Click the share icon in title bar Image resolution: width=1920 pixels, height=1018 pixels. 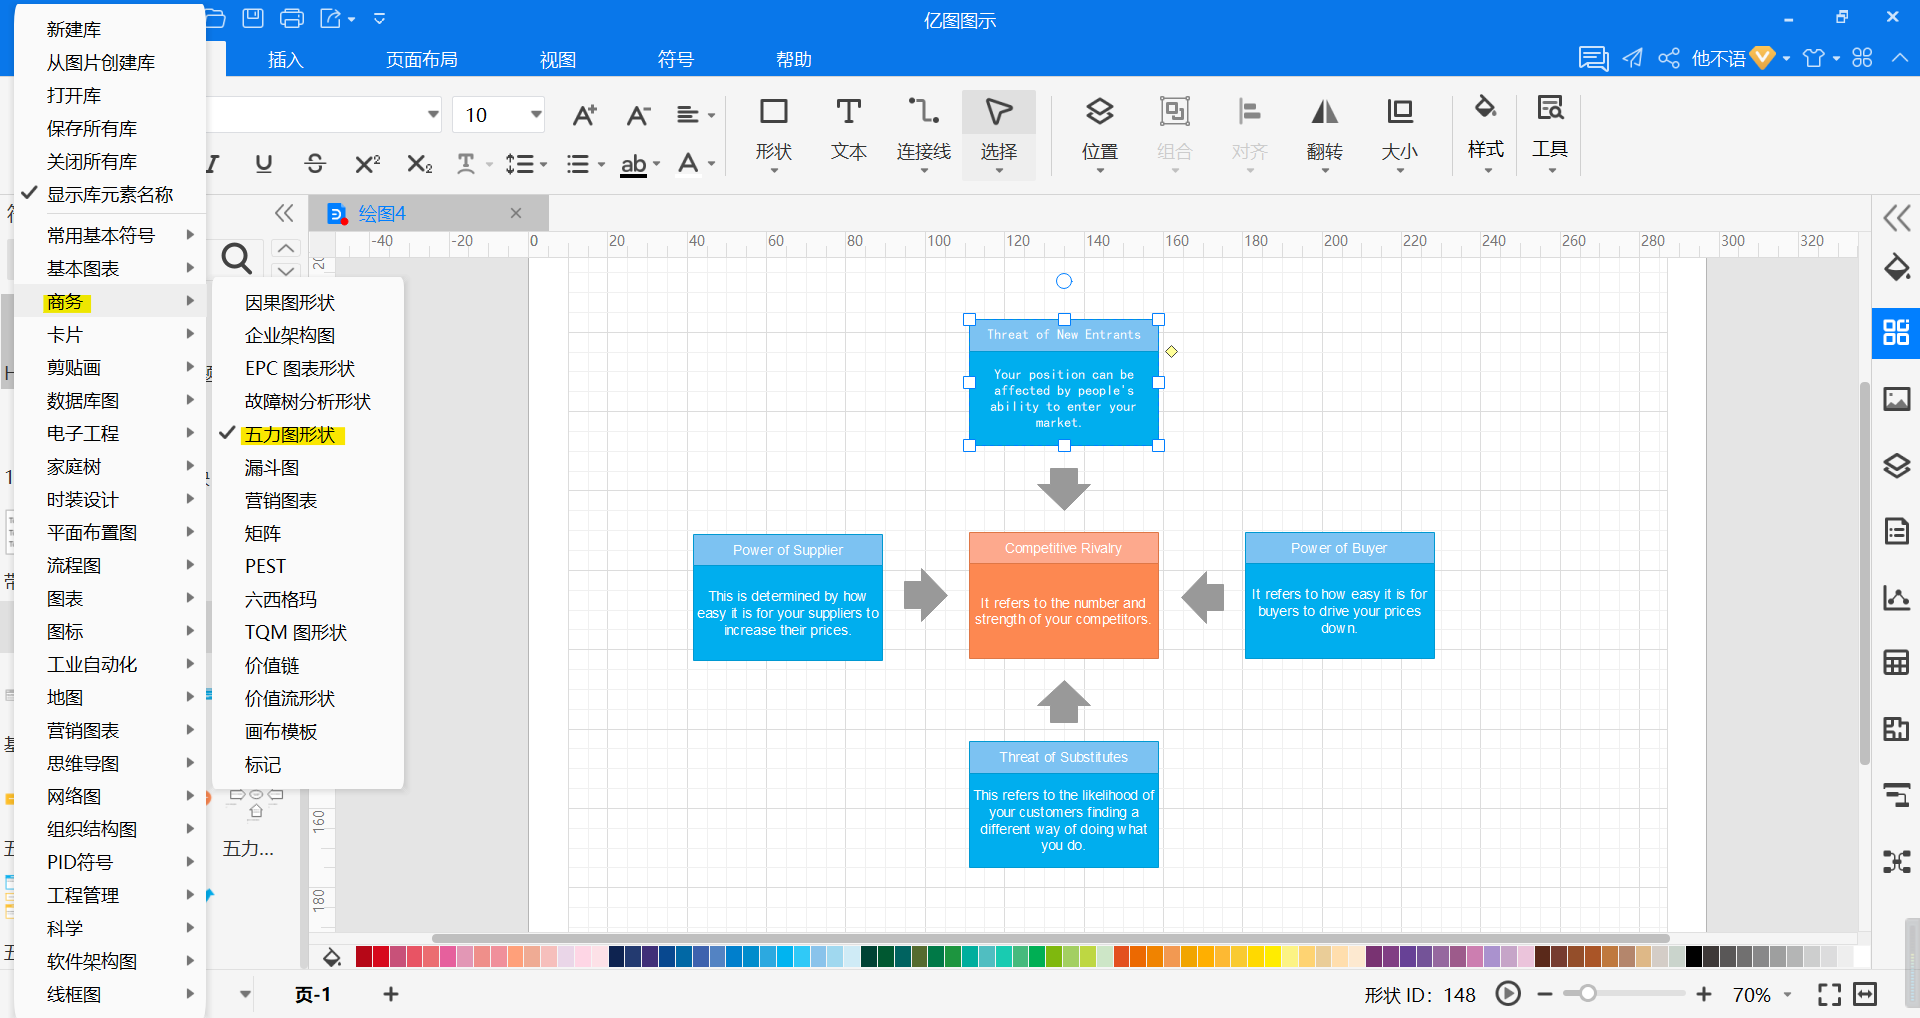point(1668,58)
